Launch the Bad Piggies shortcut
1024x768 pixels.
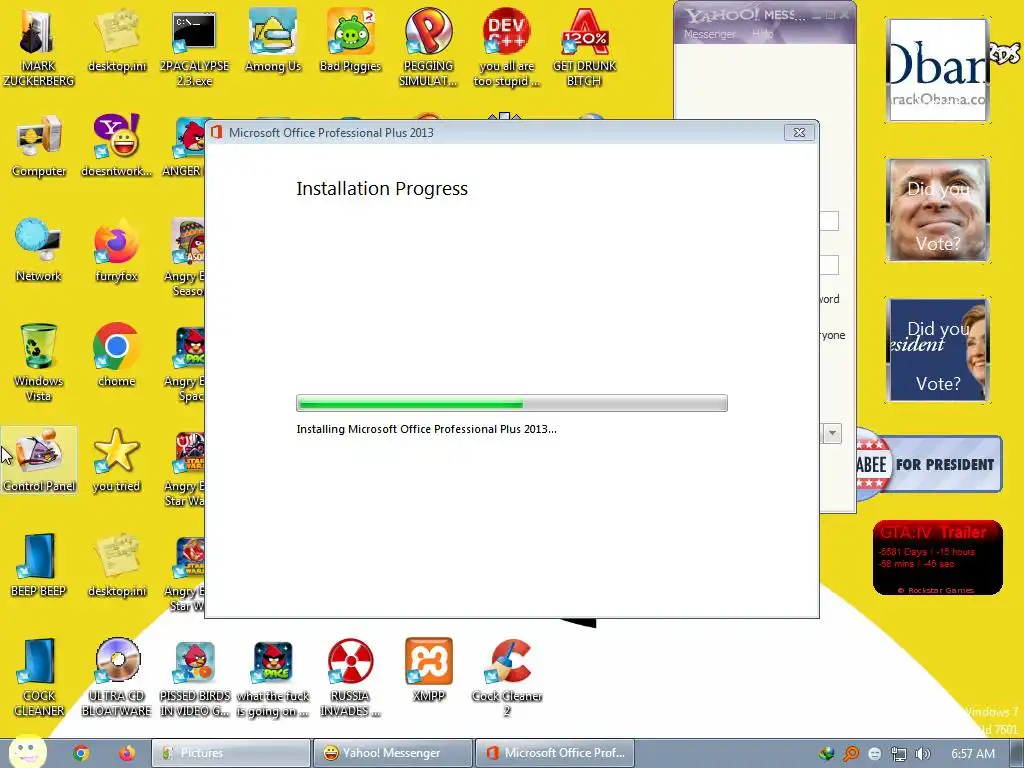point(350,40)
